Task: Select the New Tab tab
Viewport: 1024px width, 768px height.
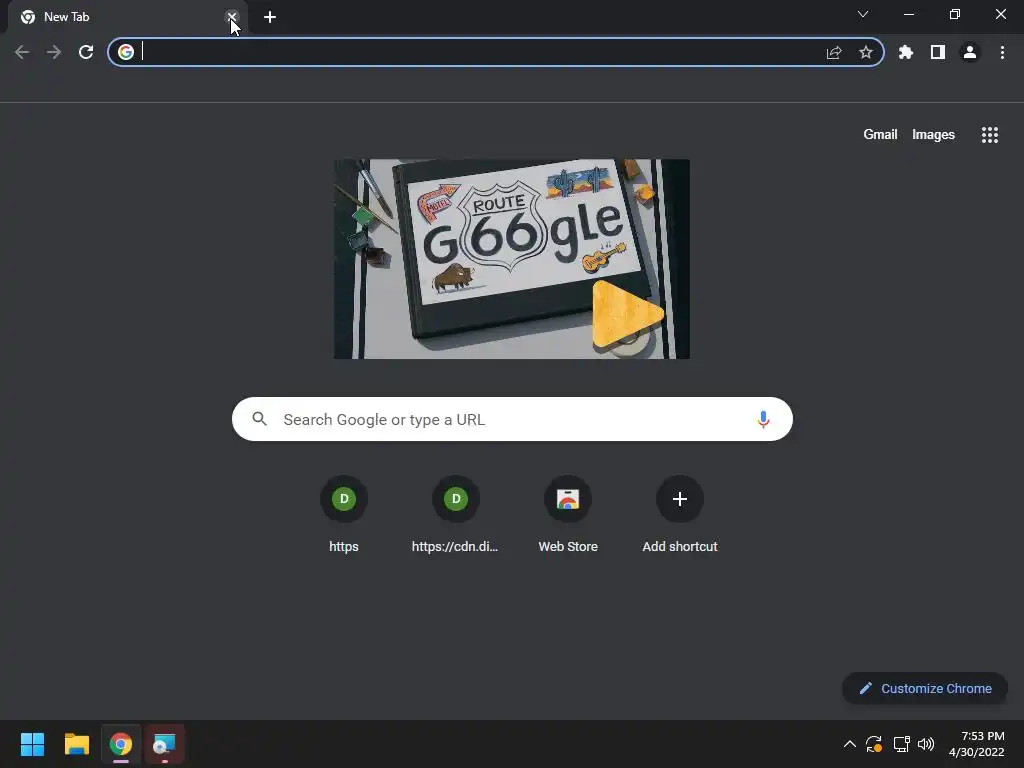Action: (x=127, y=17)
